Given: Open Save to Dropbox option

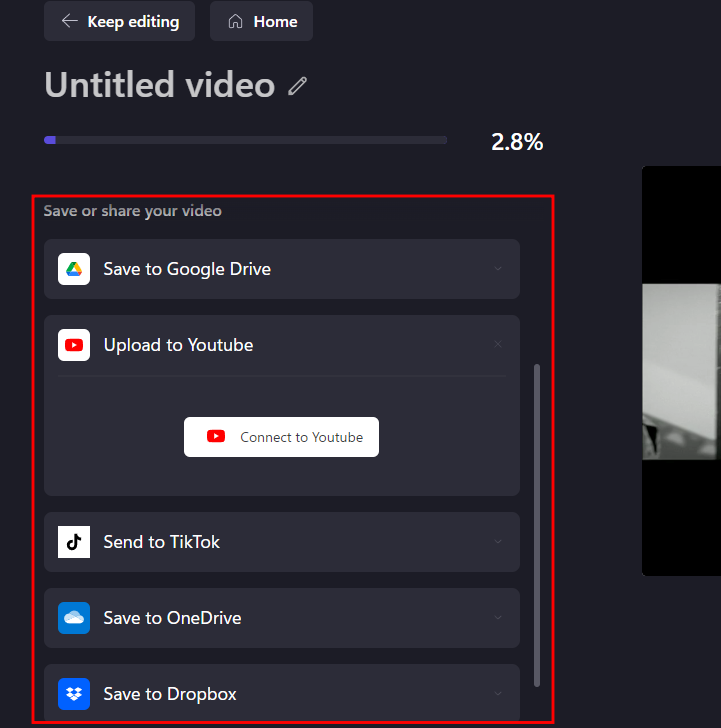Looking at the screenshot, I should [x=282, y=693].
